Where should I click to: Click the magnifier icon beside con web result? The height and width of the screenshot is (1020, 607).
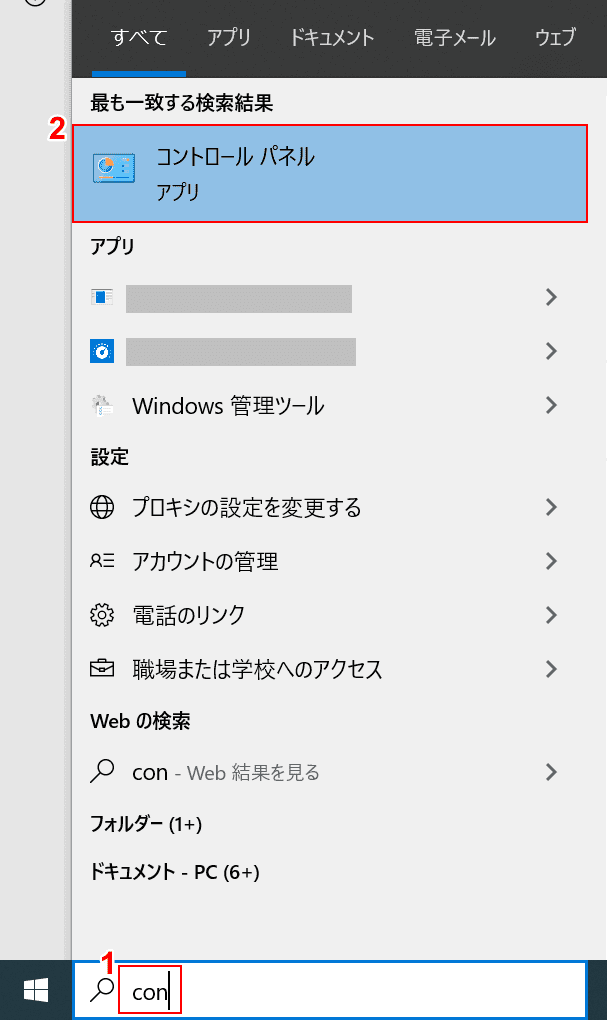click(102, 772)
